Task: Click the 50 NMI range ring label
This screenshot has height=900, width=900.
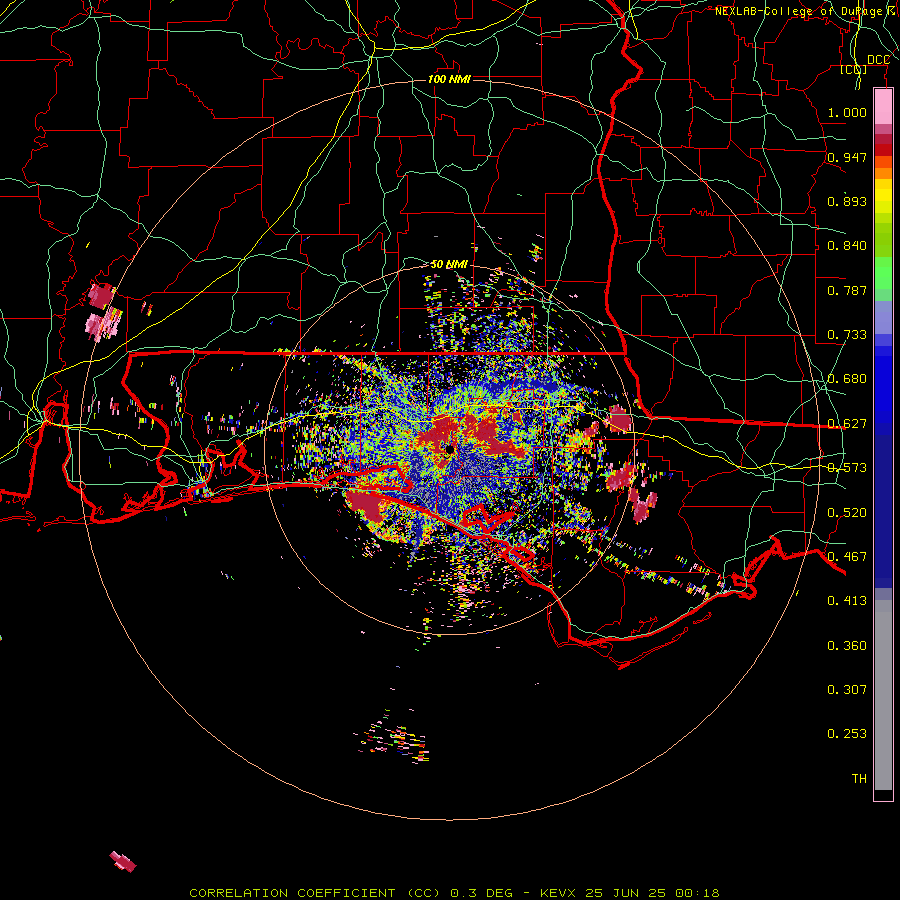Action: point(449,264)
